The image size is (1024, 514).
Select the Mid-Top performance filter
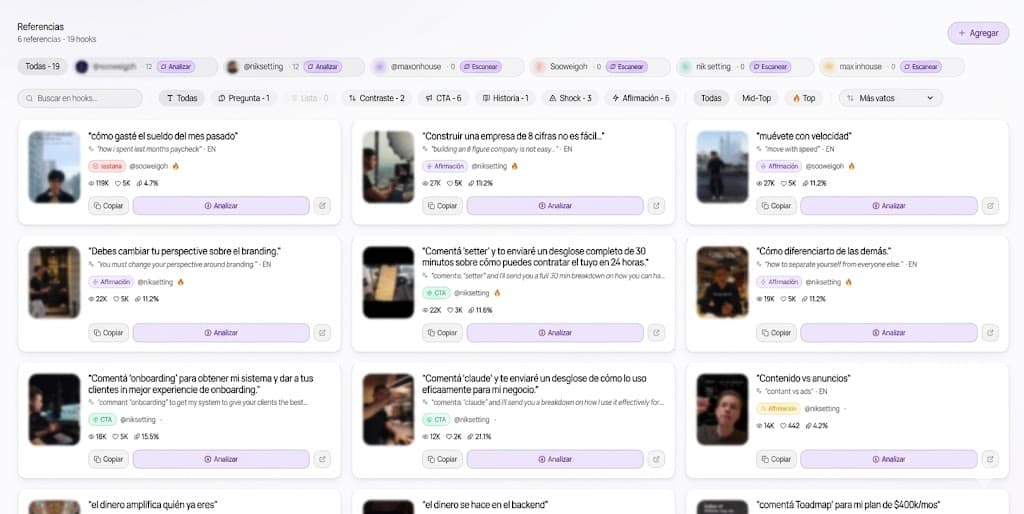click(x=756, y=99)
